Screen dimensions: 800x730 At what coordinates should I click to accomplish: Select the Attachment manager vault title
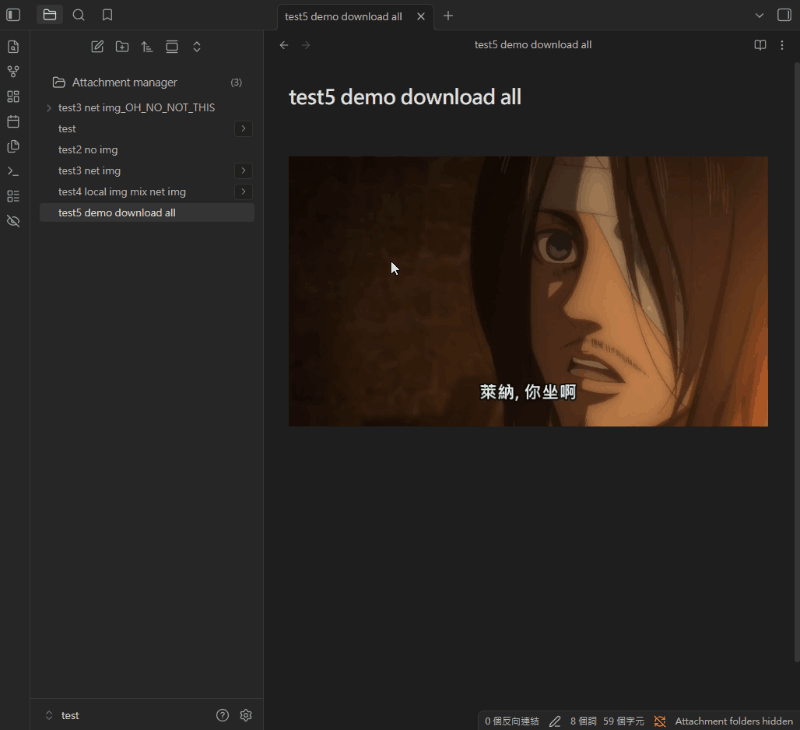coord(124,82)
